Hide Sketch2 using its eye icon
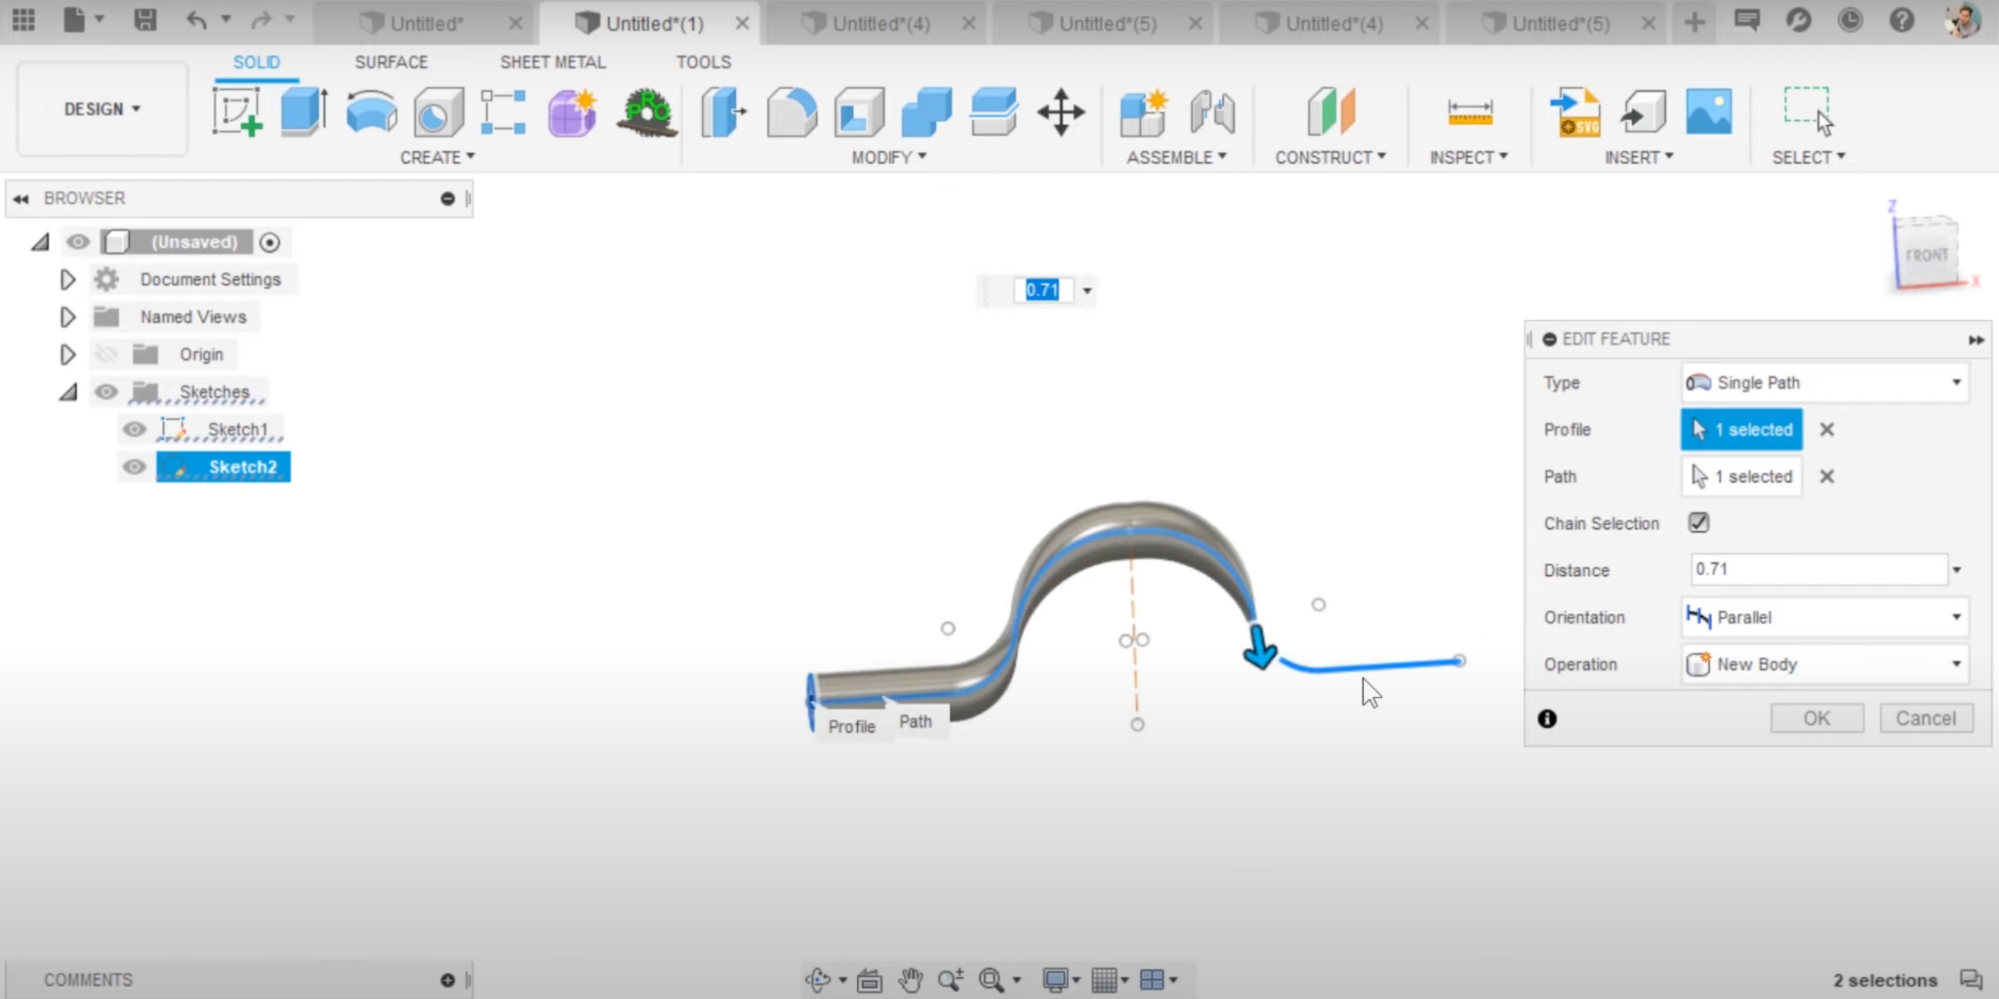 click(x=134, y=467)
